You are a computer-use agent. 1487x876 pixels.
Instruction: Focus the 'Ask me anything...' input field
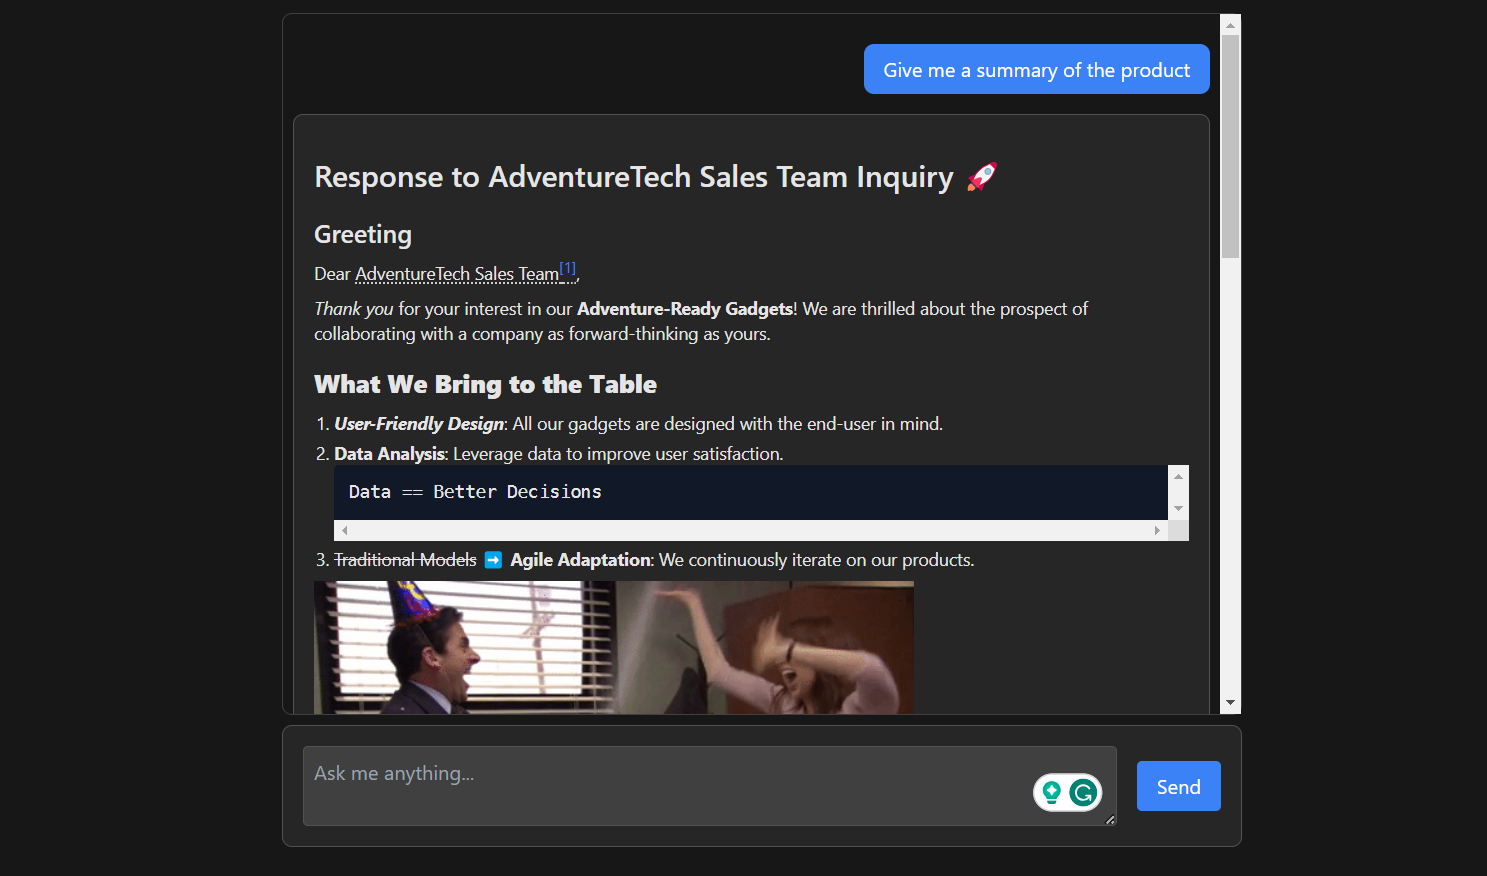coord(709,786)
